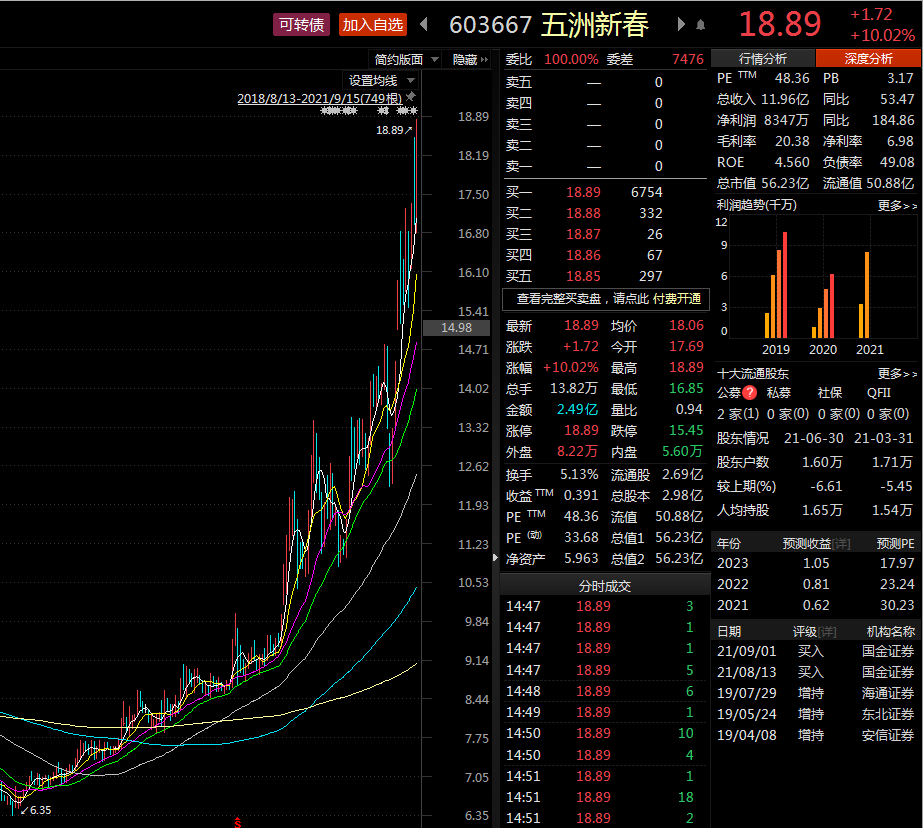Click the 人均持股 row
The image size is (923, 828).
[815, 510]
